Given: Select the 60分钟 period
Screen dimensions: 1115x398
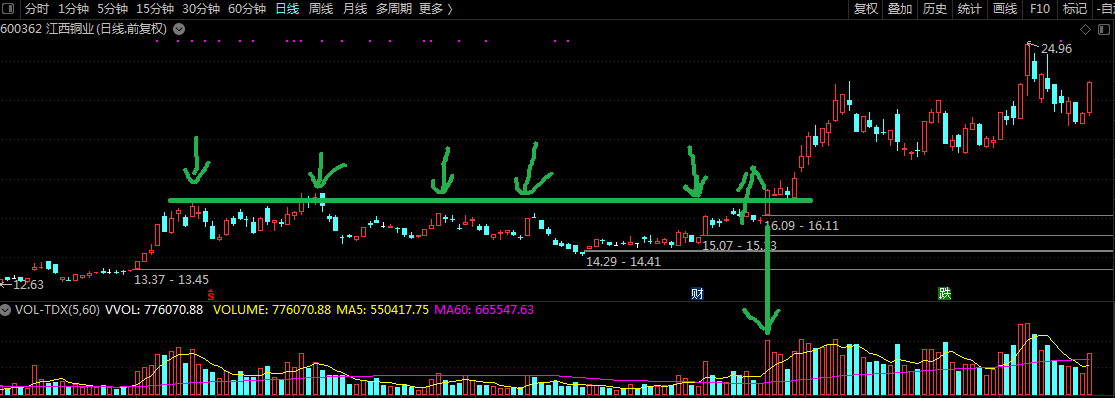Looking at the screenshot, I should coord(247,9).
